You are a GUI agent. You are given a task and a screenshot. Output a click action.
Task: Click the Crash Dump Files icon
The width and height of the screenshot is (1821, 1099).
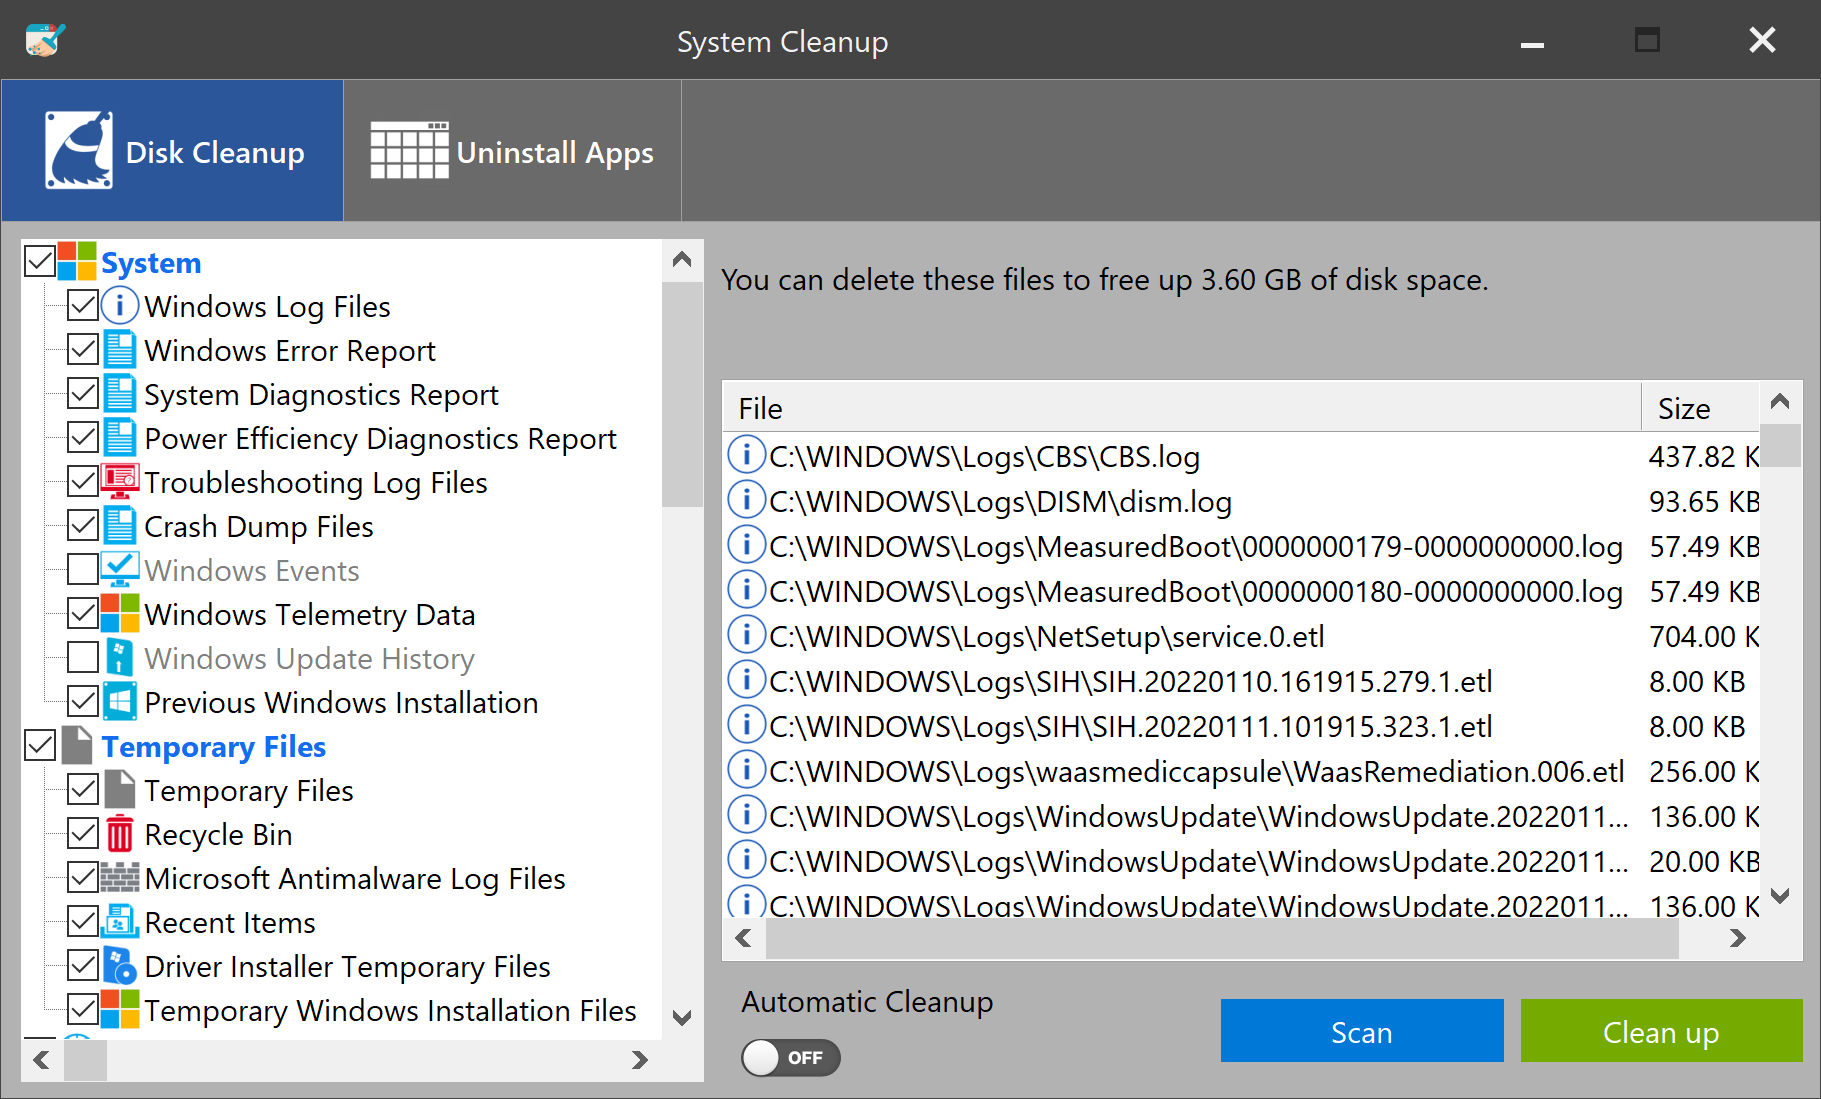click(x=120, y=526)
